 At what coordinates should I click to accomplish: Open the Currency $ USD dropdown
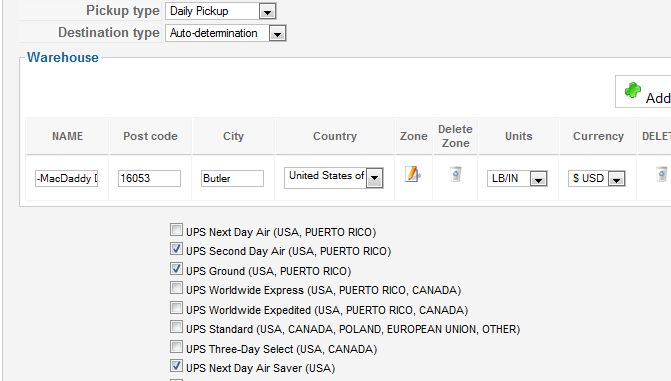point(597,179)
